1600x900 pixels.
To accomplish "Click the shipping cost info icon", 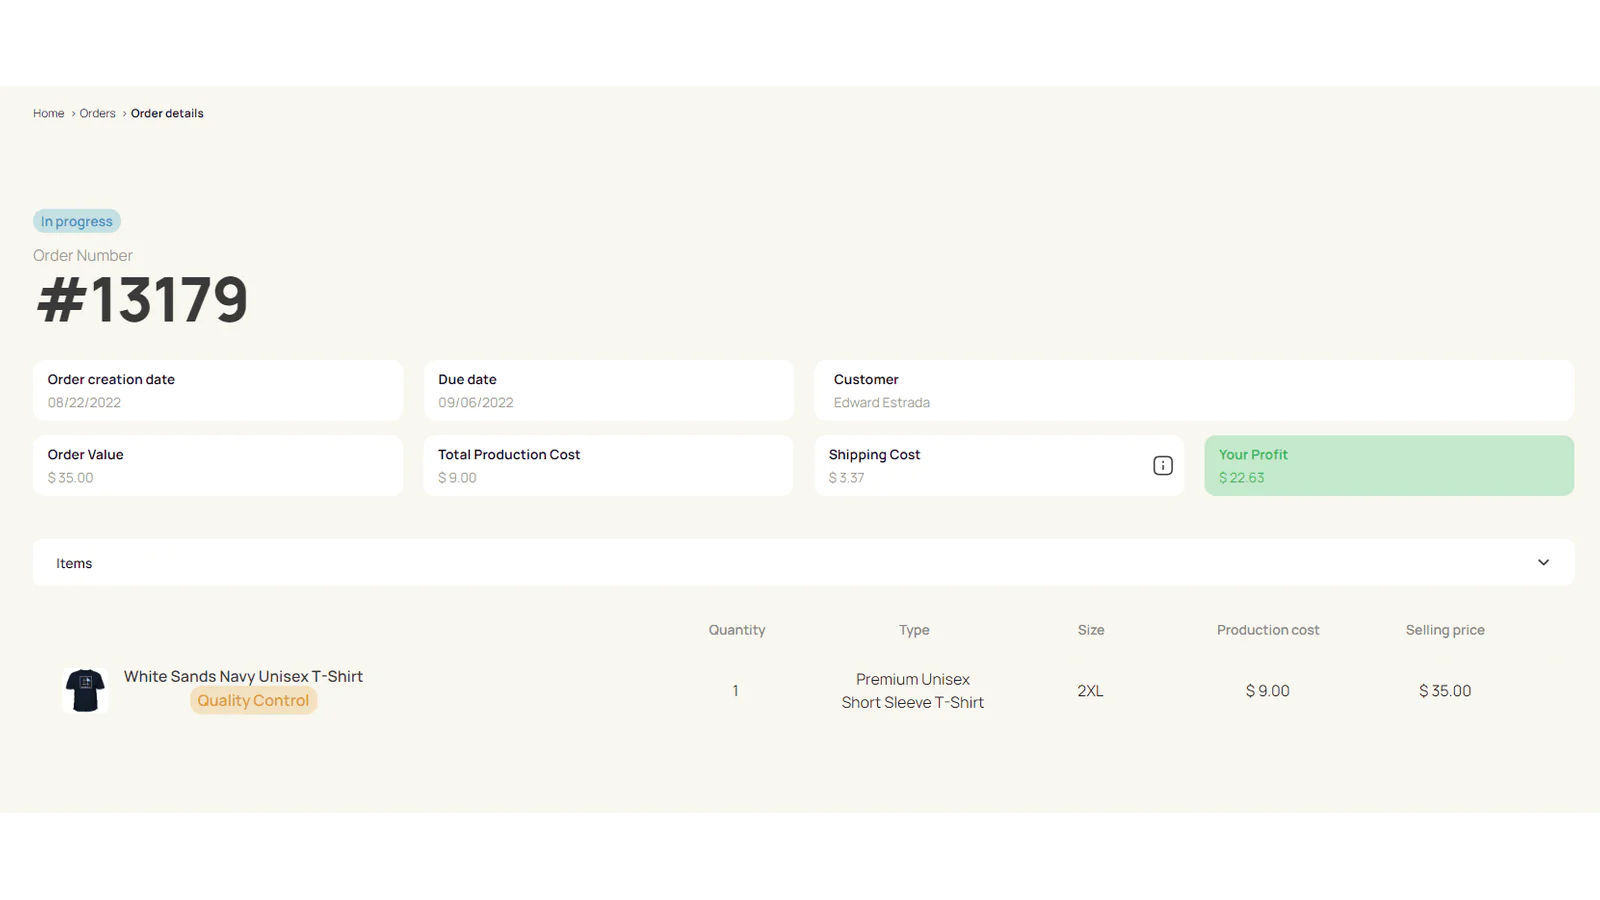I will click(x=1162, y=465).
